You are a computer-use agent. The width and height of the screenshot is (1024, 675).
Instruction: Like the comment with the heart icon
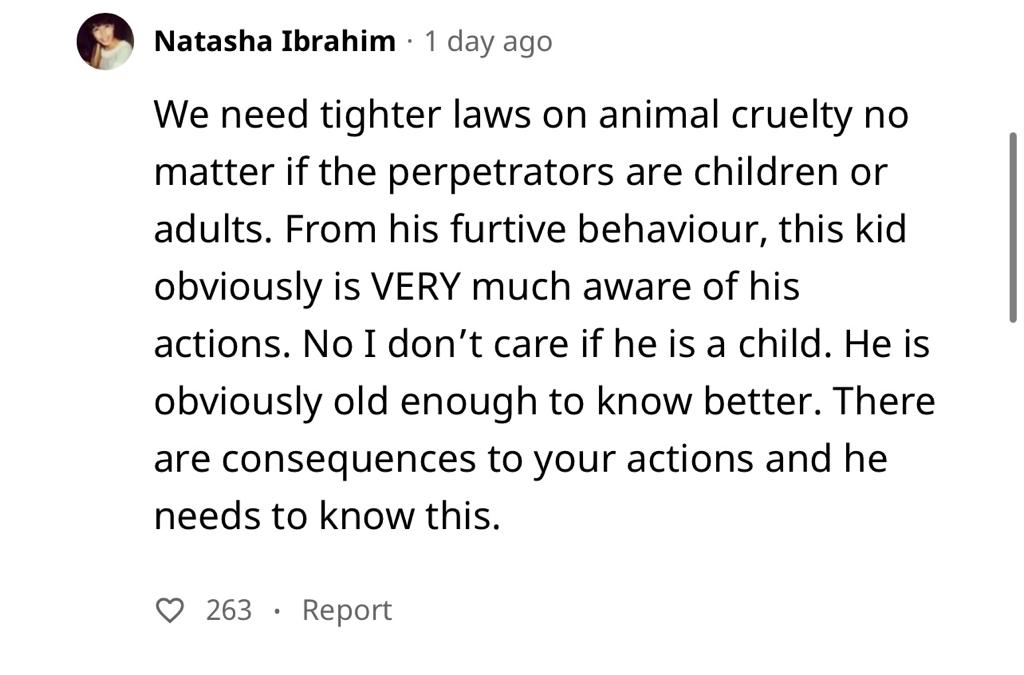pyautogui.click(x=170, y=610)
